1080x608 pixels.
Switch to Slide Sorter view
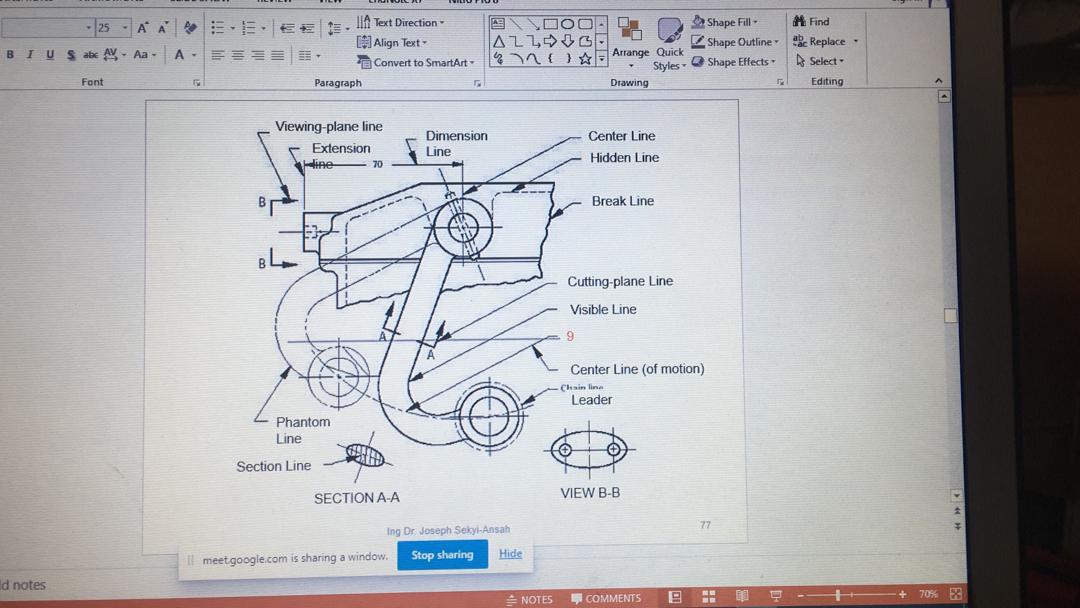tap(709, 597)
